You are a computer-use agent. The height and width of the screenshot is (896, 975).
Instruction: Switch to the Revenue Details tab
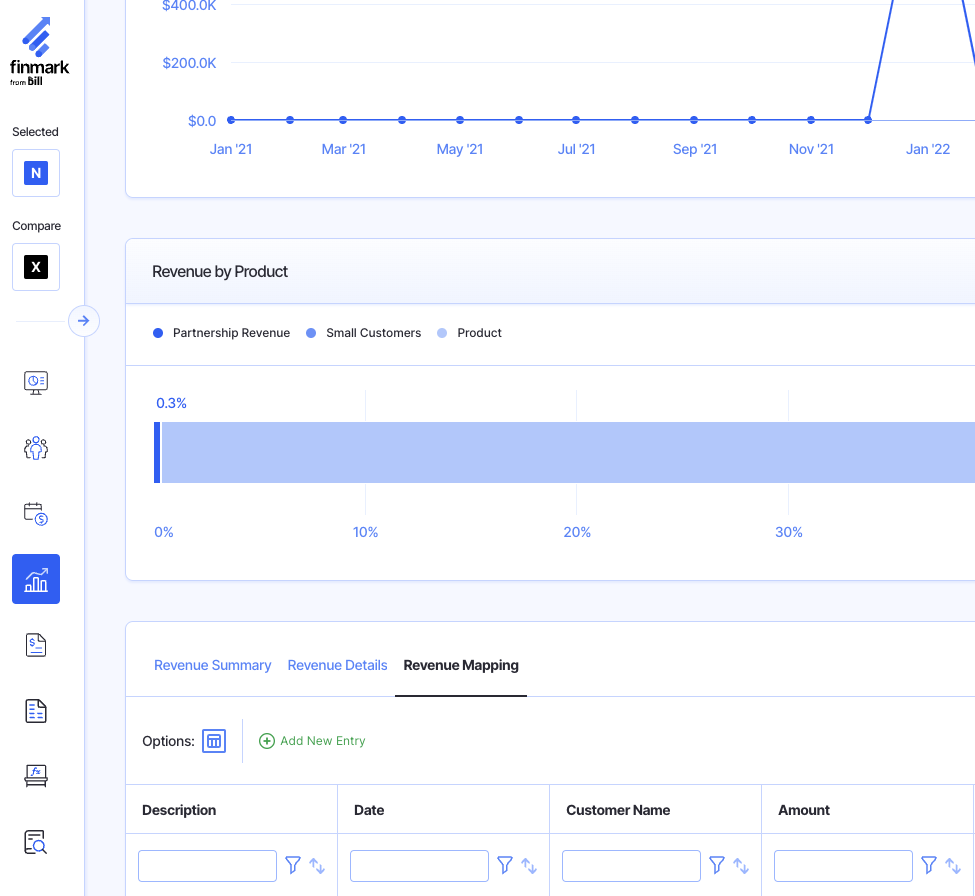tap(337, 665)
